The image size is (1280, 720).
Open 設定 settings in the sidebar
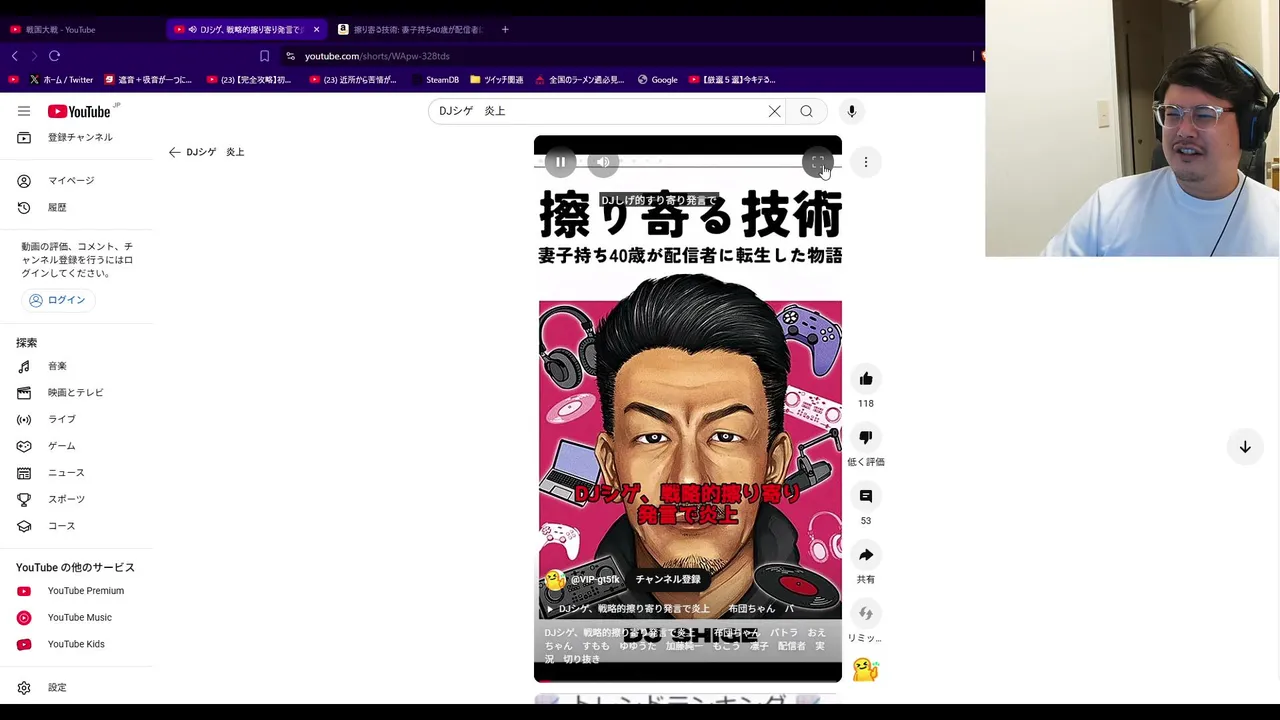pos(76,688)
